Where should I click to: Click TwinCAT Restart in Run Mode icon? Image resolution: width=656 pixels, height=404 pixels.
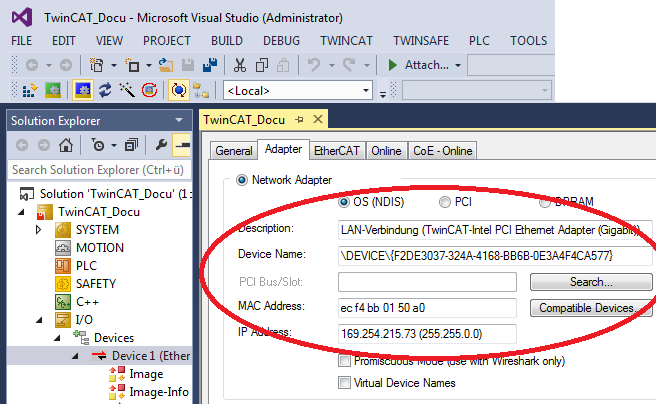pos(53,90)
